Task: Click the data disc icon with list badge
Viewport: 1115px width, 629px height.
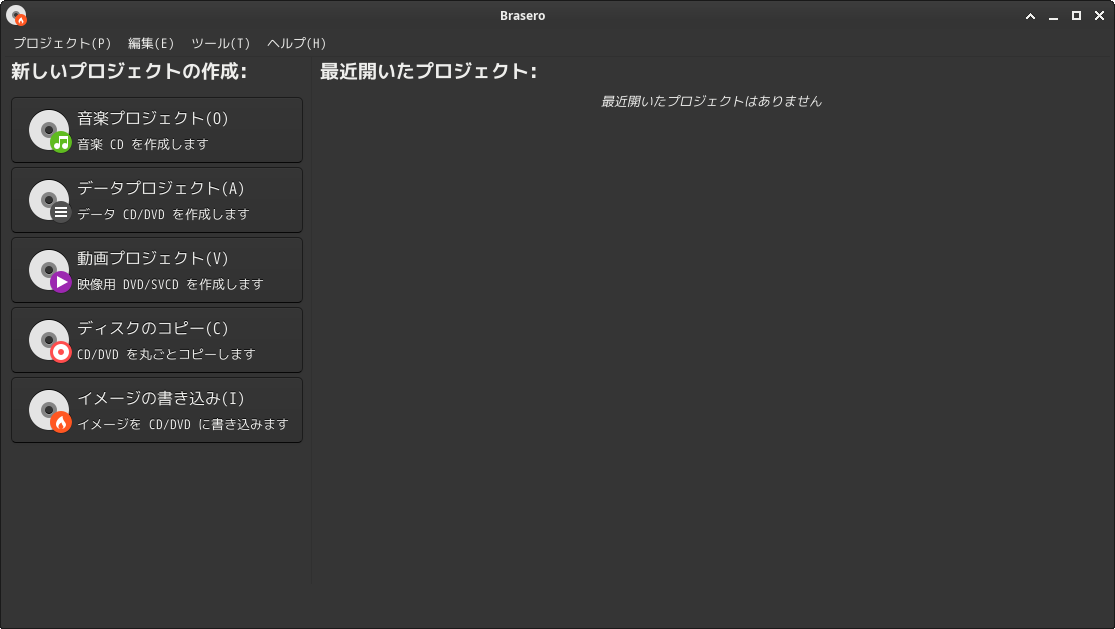Action: [50, 200]
